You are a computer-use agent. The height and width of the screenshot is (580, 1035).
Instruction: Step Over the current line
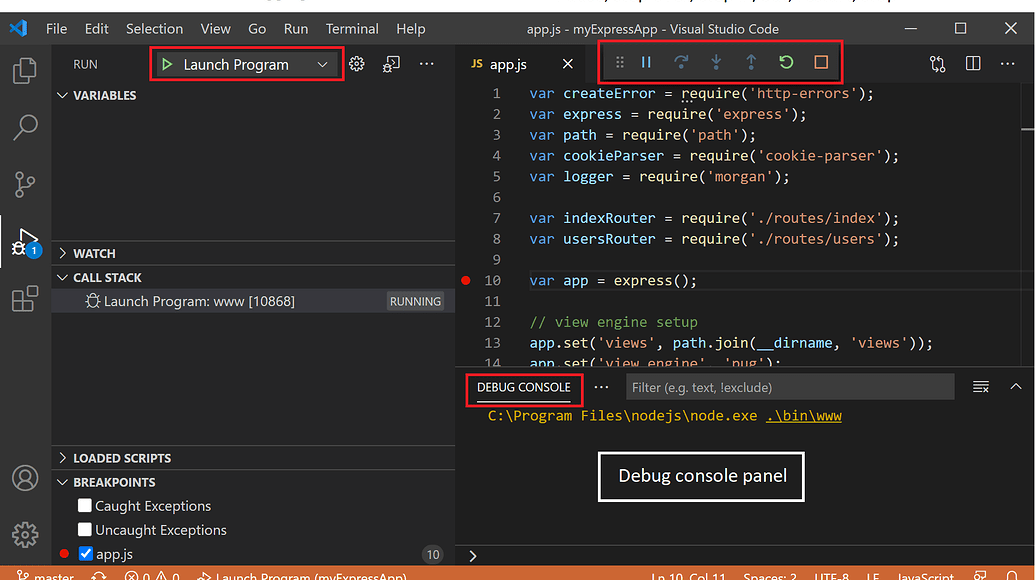pyautogui.click(x=679, y=61)
